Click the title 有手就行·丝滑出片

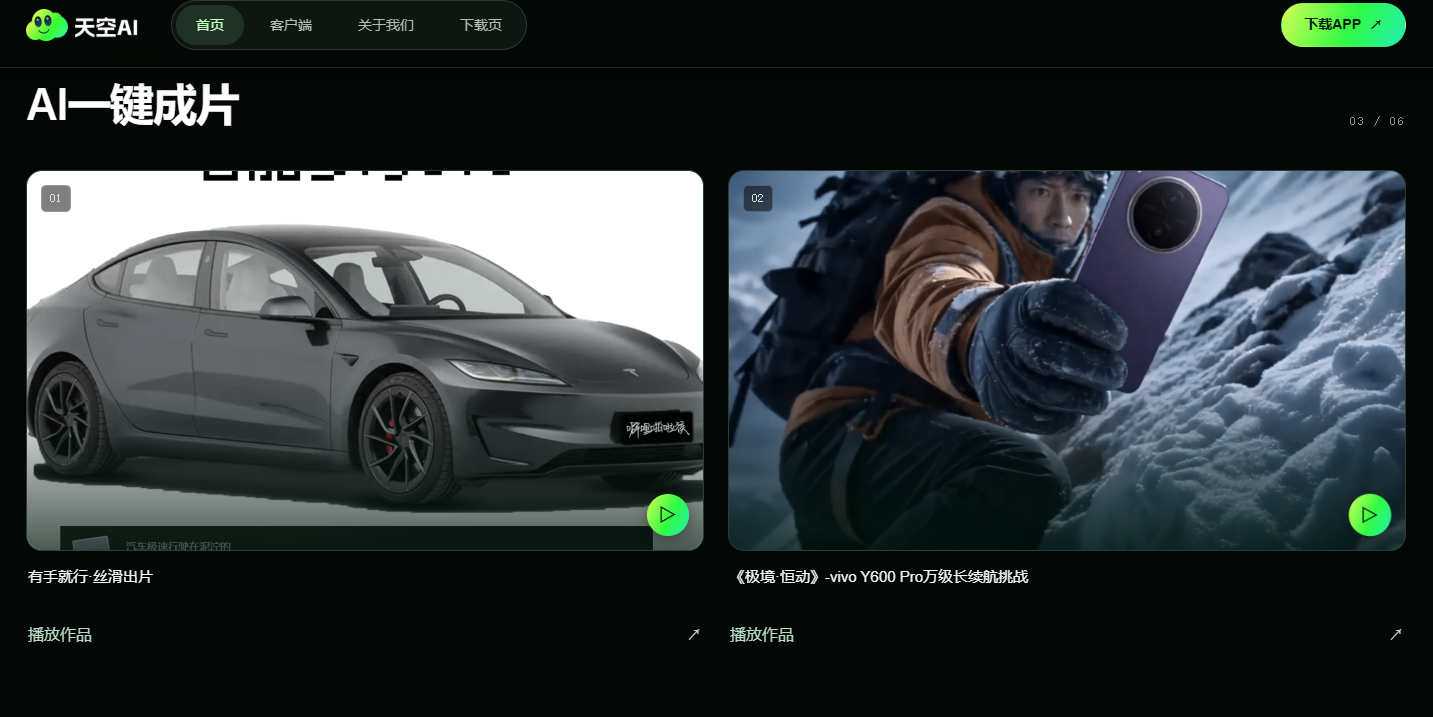(x=90, y=577)
